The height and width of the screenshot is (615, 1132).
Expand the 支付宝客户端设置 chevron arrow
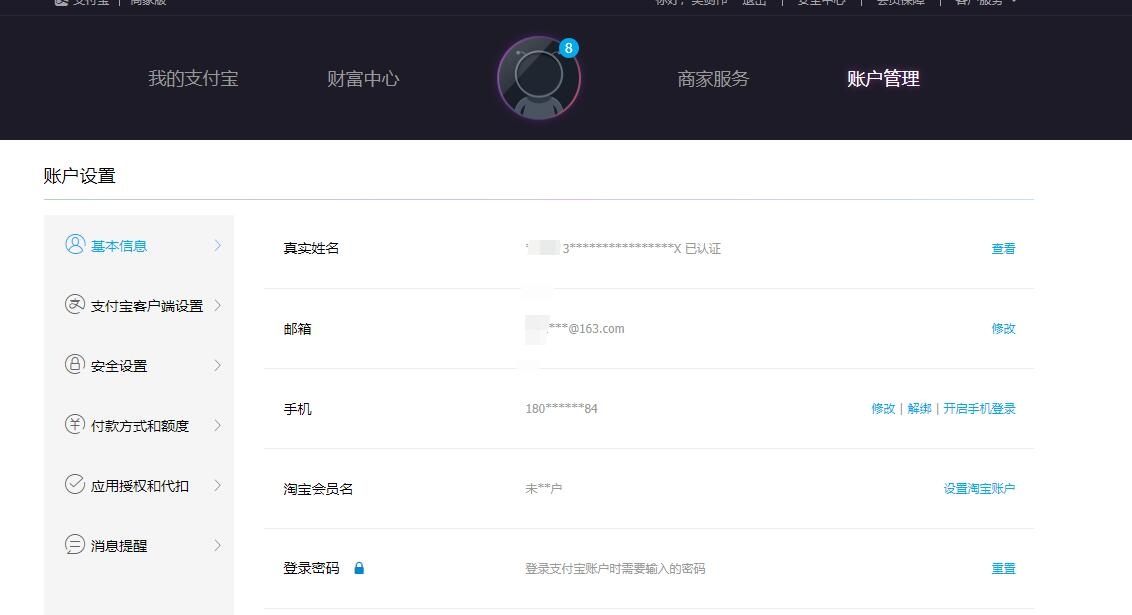(x=217, y=305)
